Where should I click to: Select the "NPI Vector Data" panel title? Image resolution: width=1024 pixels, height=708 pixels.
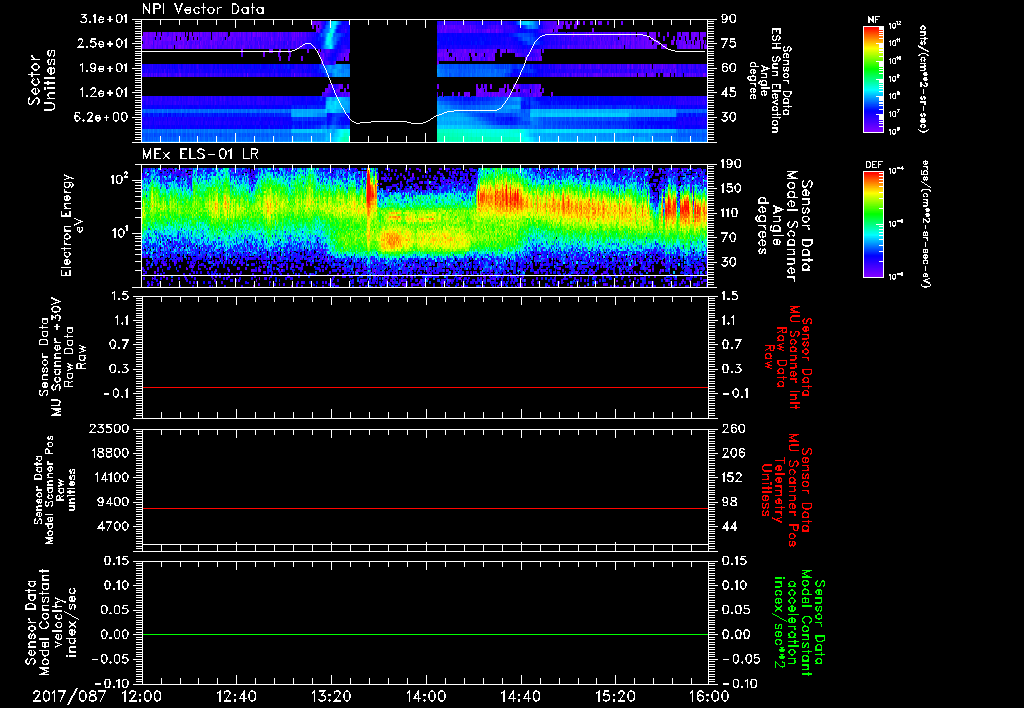point(203,9)
